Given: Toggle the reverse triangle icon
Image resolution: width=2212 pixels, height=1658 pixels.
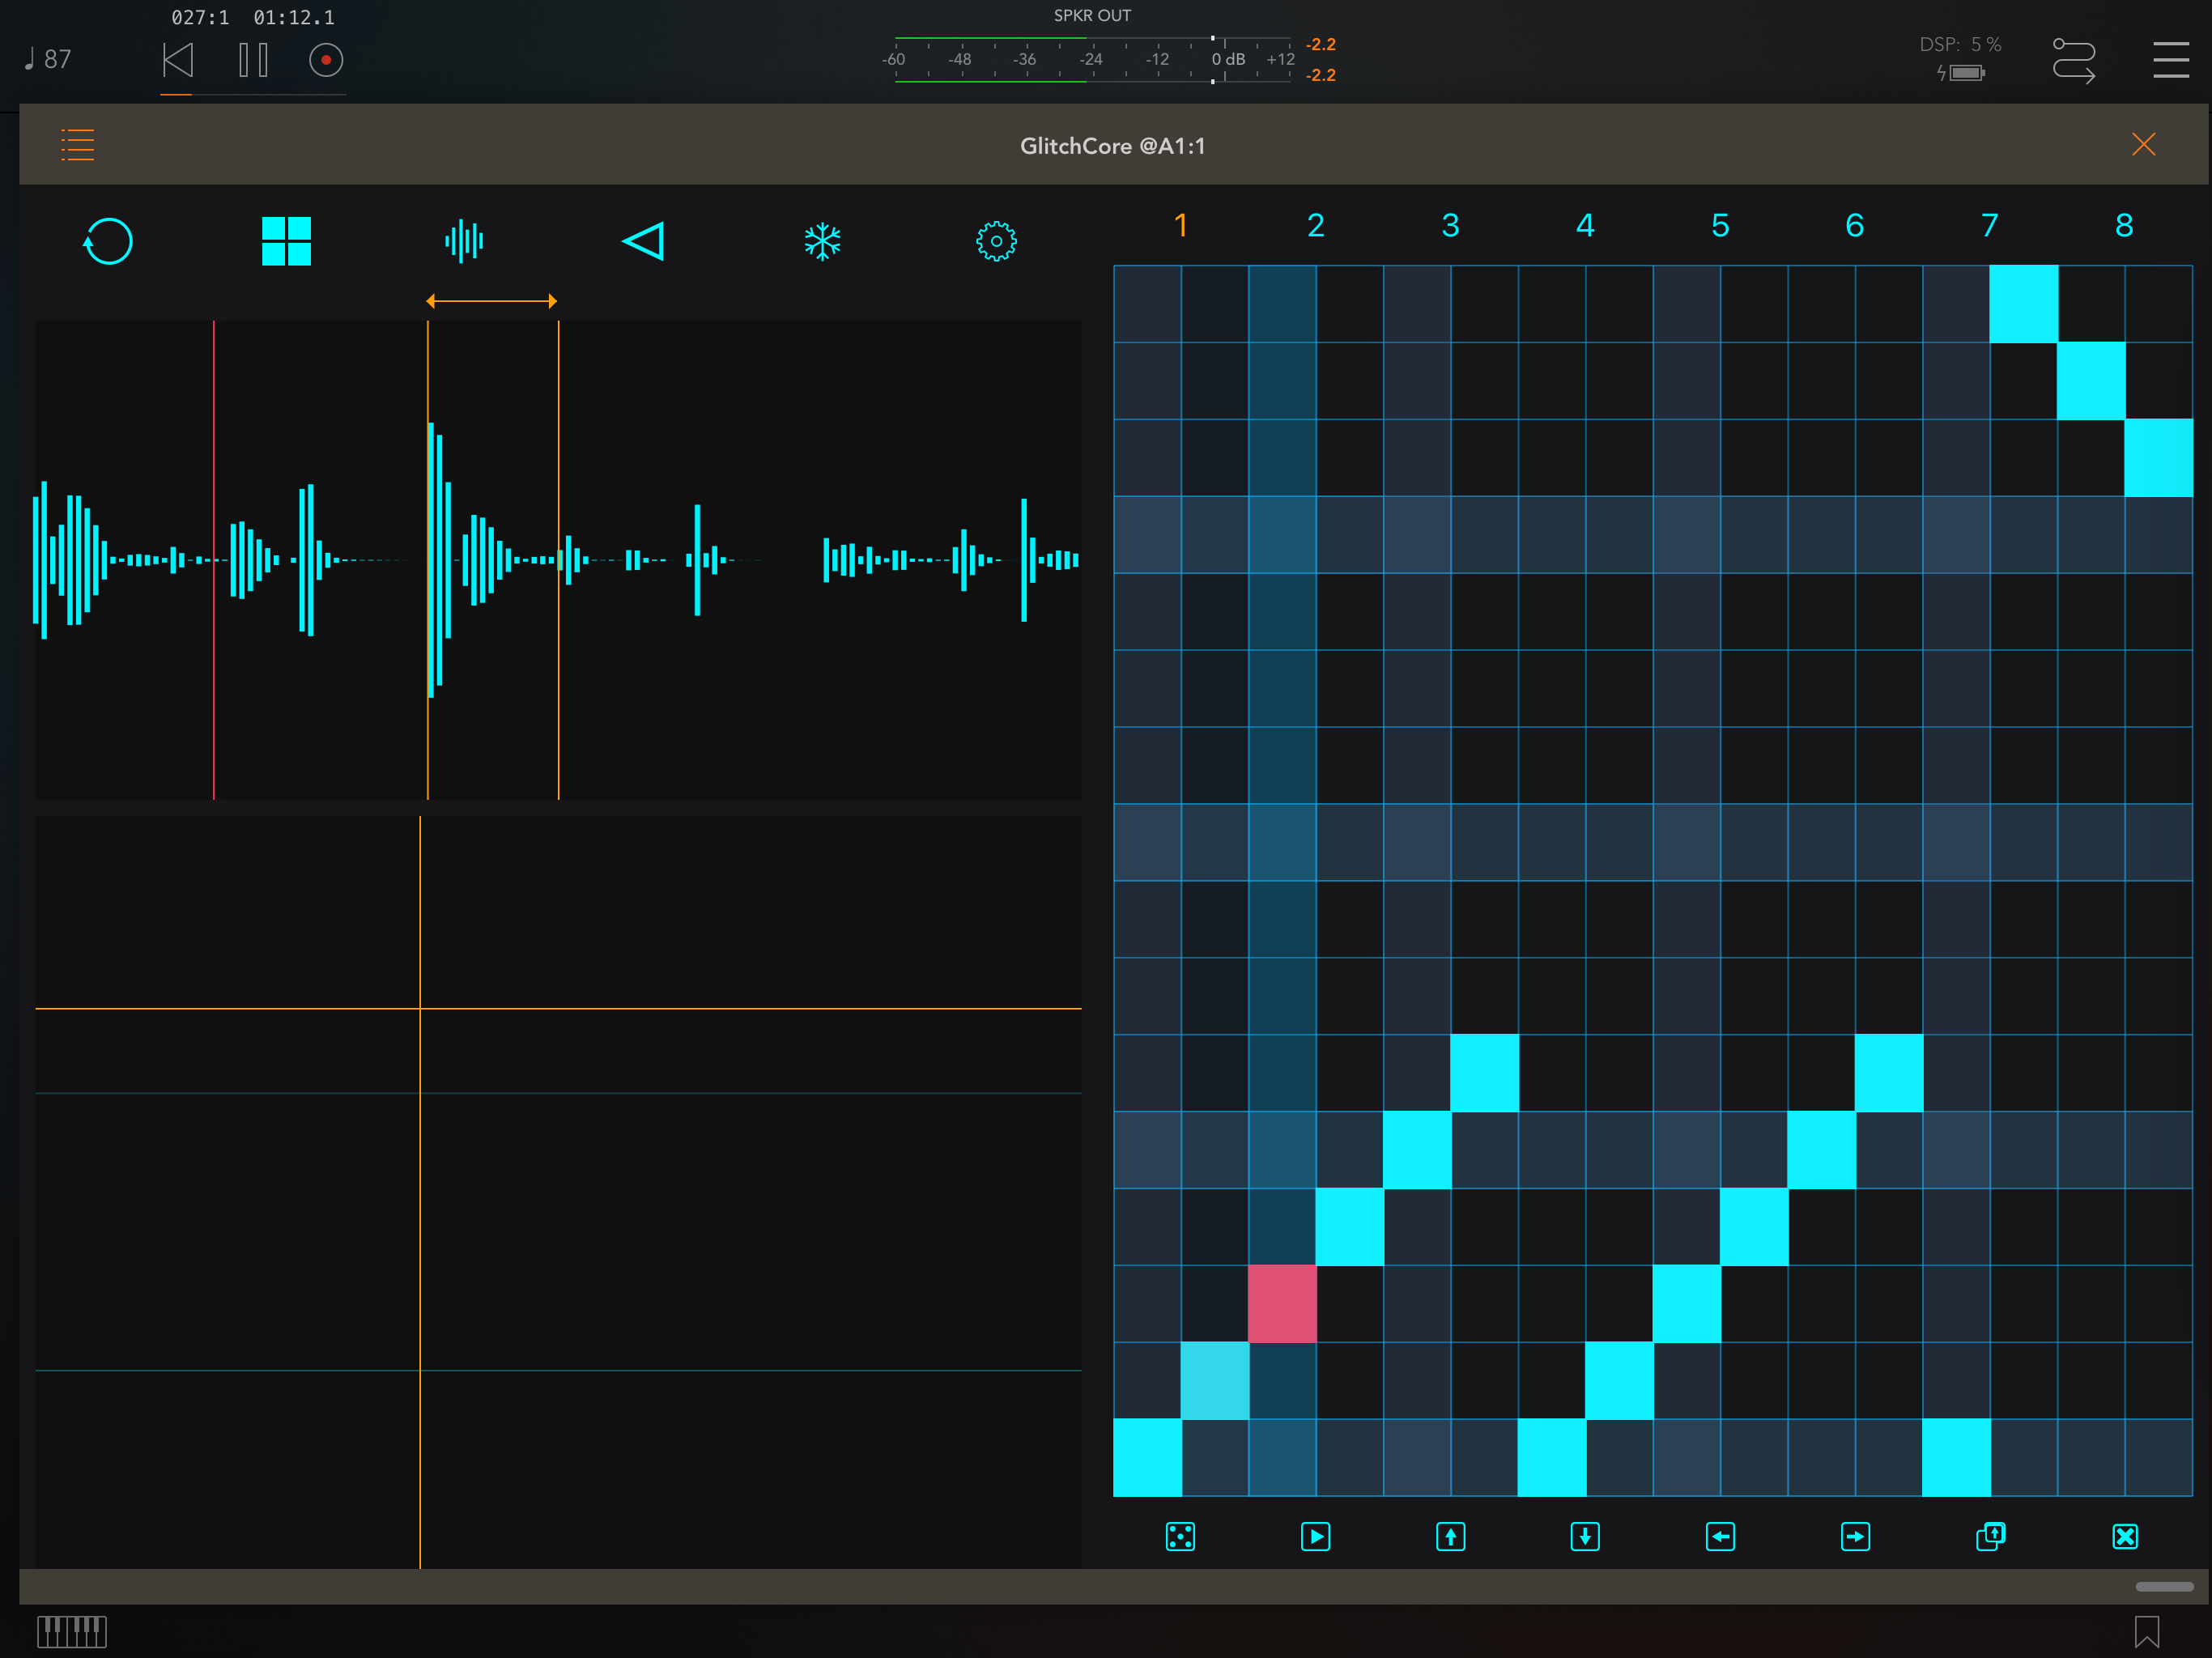Looking at the screenshot, I should pyautogui.click(x=643, y=241).
